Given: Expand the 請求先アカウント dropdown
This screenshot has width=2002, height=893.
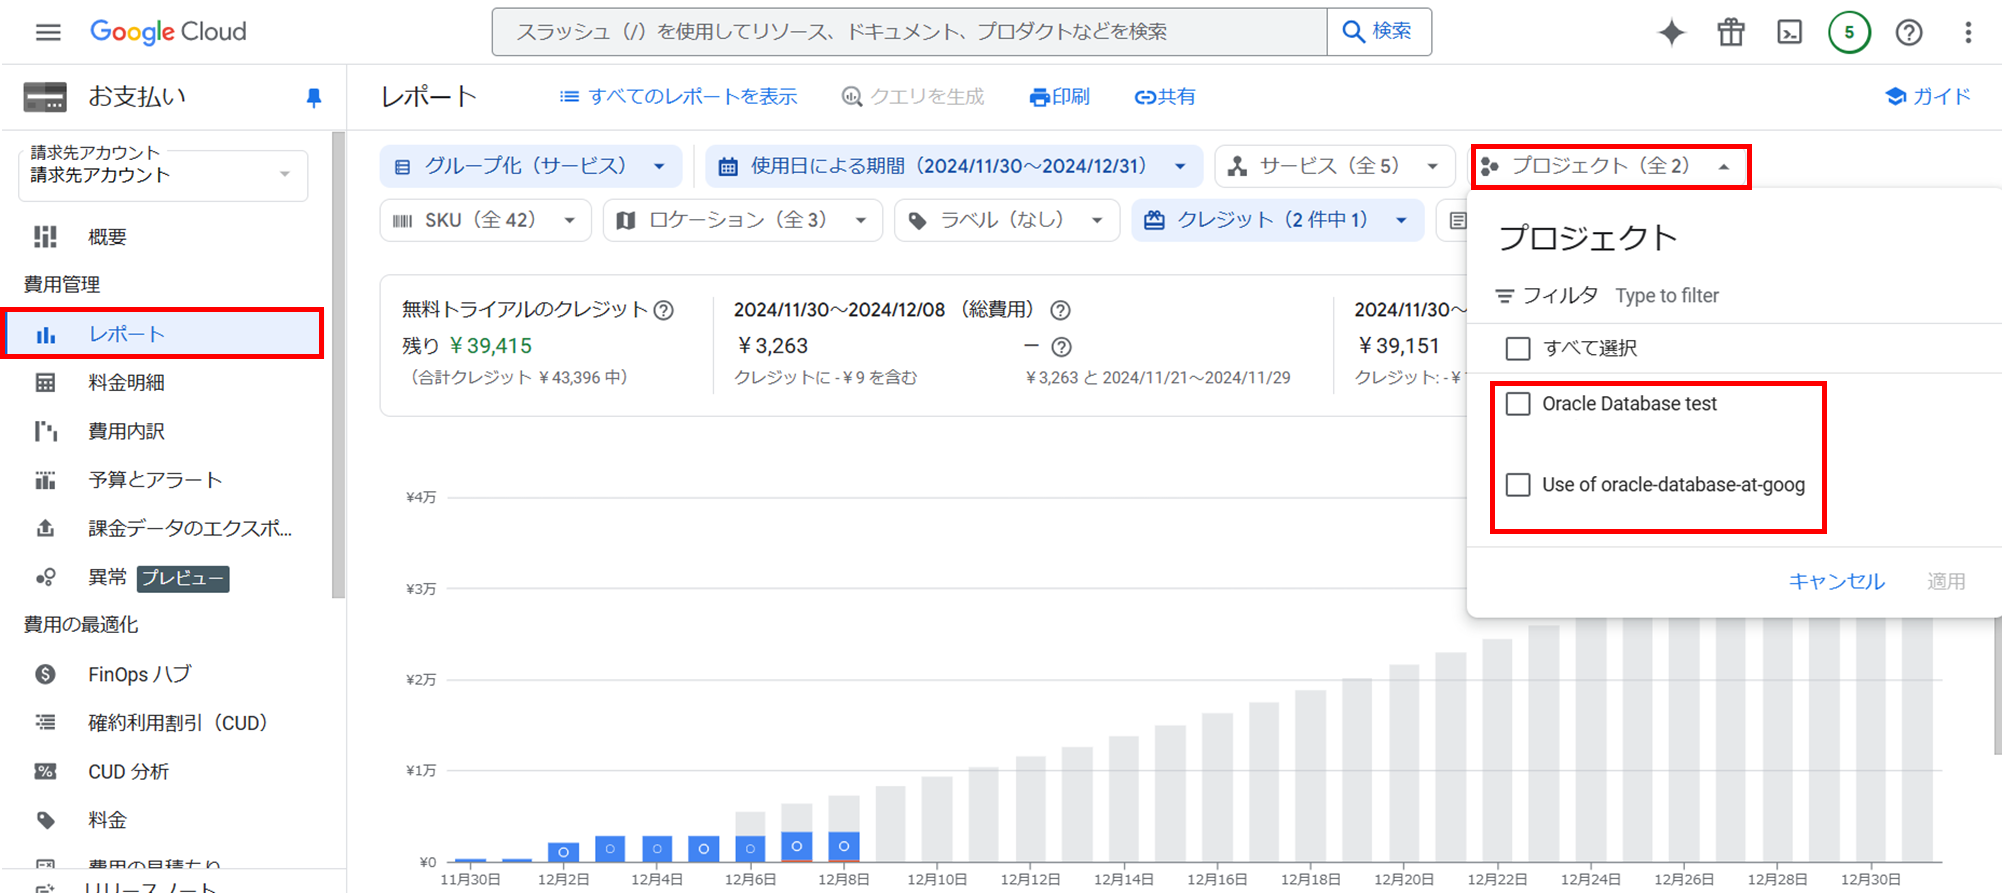Looking at the screenshot, I should click(163, 175).
